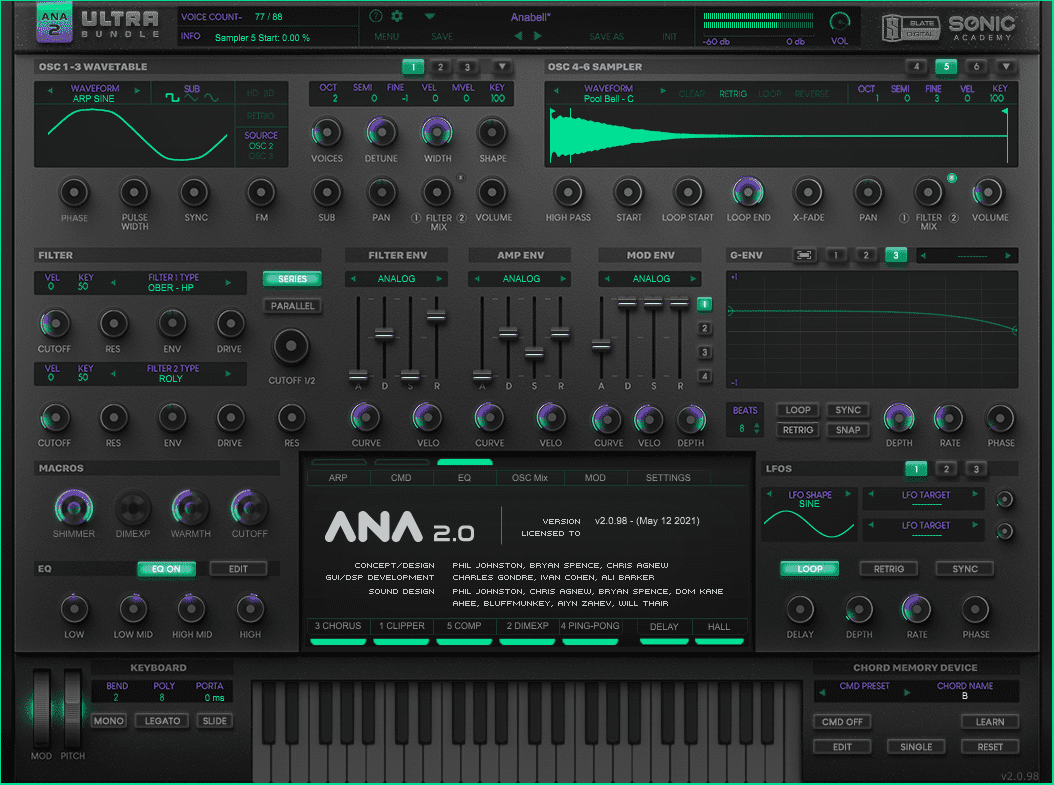Viewport: 1054px width, 785px height.
Task: Switch to ARP tab
Action: point(338,478)
